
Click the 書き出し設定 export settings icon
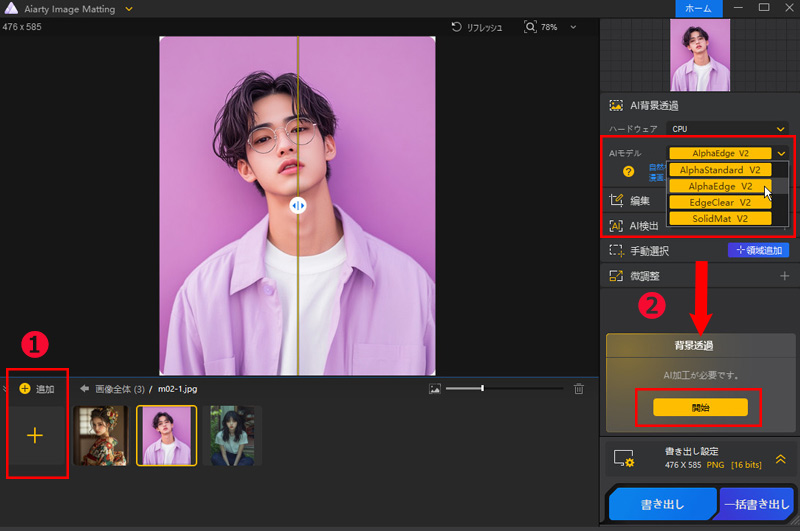tap(623, 458)
